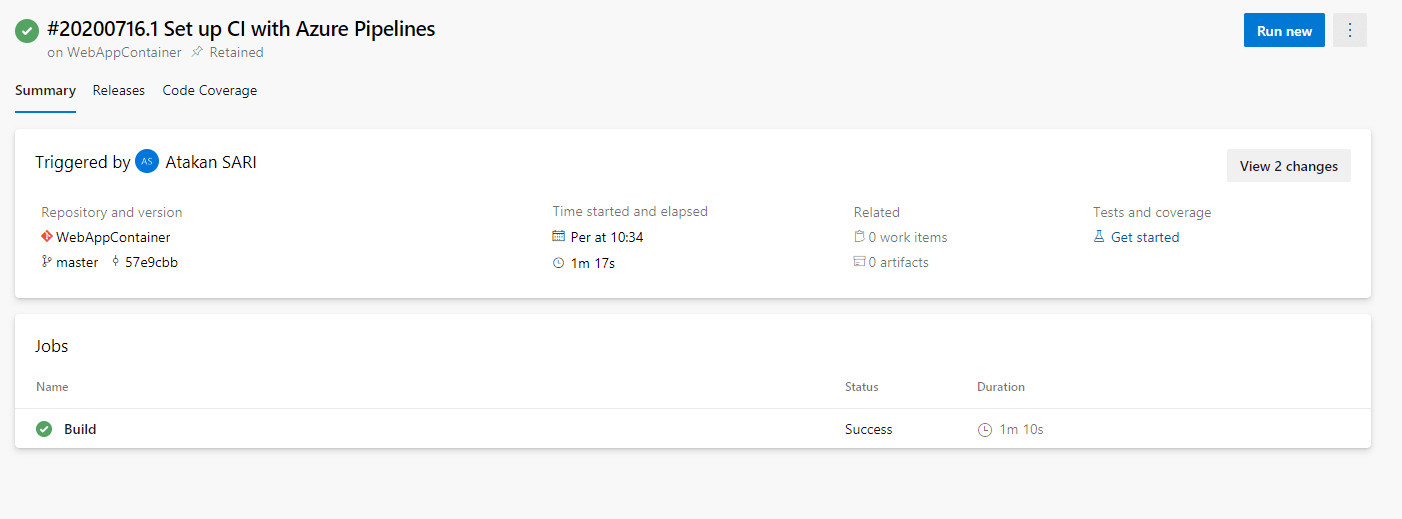
Task: Click the calendar icon next to Per at 10:34
Action: click(x=558, y=237)
